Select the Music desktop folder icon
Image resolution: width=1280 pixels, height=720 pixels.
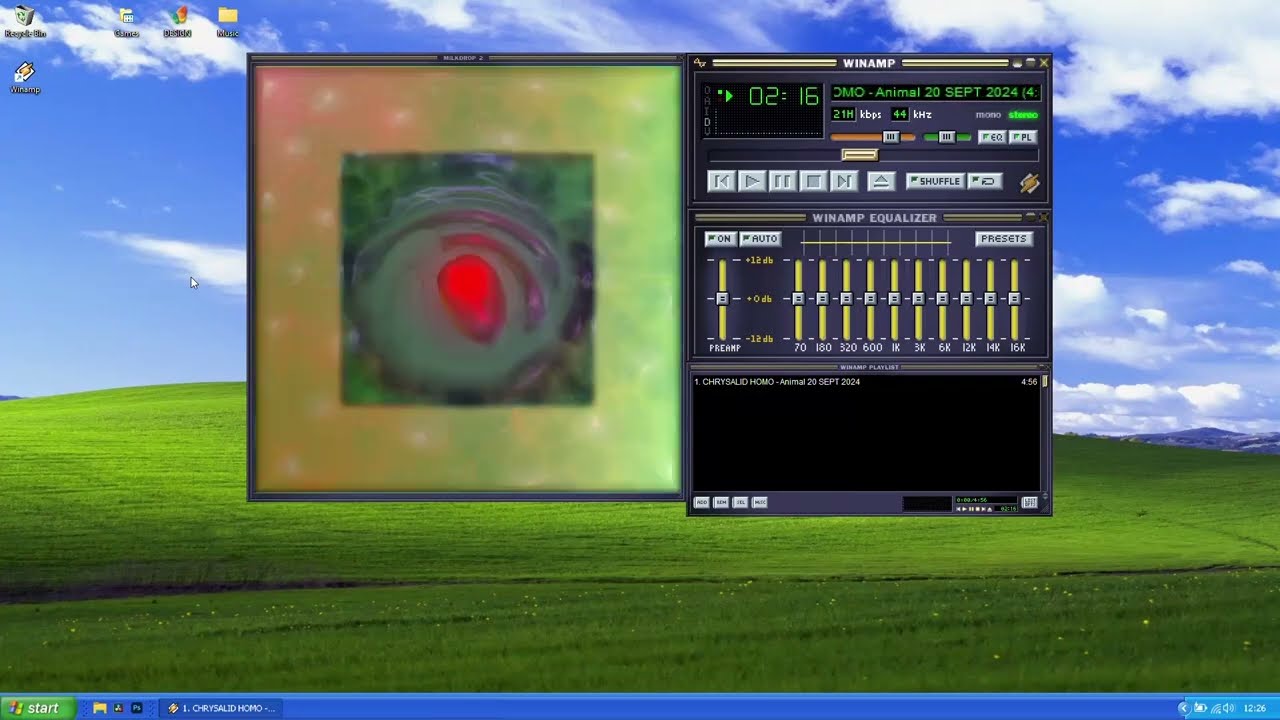pyautogui.click(x=228, y=22)
